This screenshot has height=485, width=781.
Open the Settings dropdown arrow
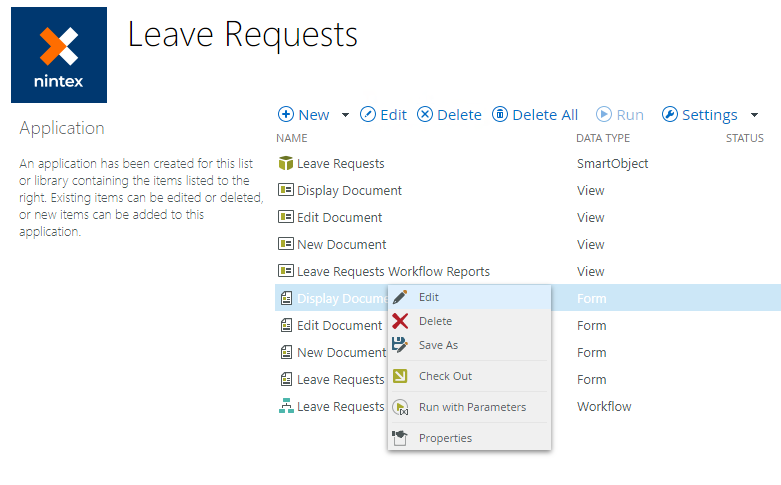click(754, 115)
